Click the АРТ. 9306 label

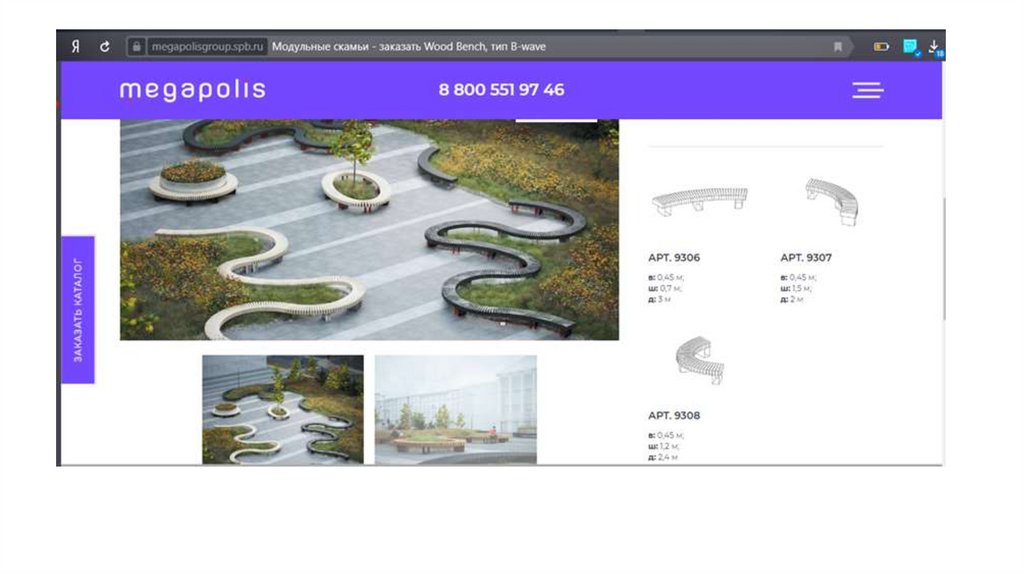[x=674, y=258]
